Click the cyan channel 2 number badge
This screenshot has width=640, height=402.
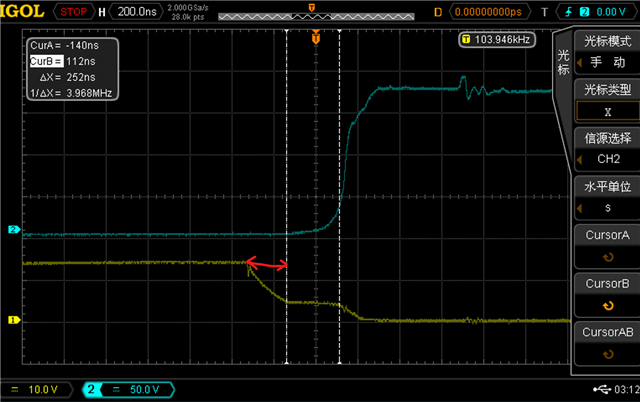coord(91,389)
